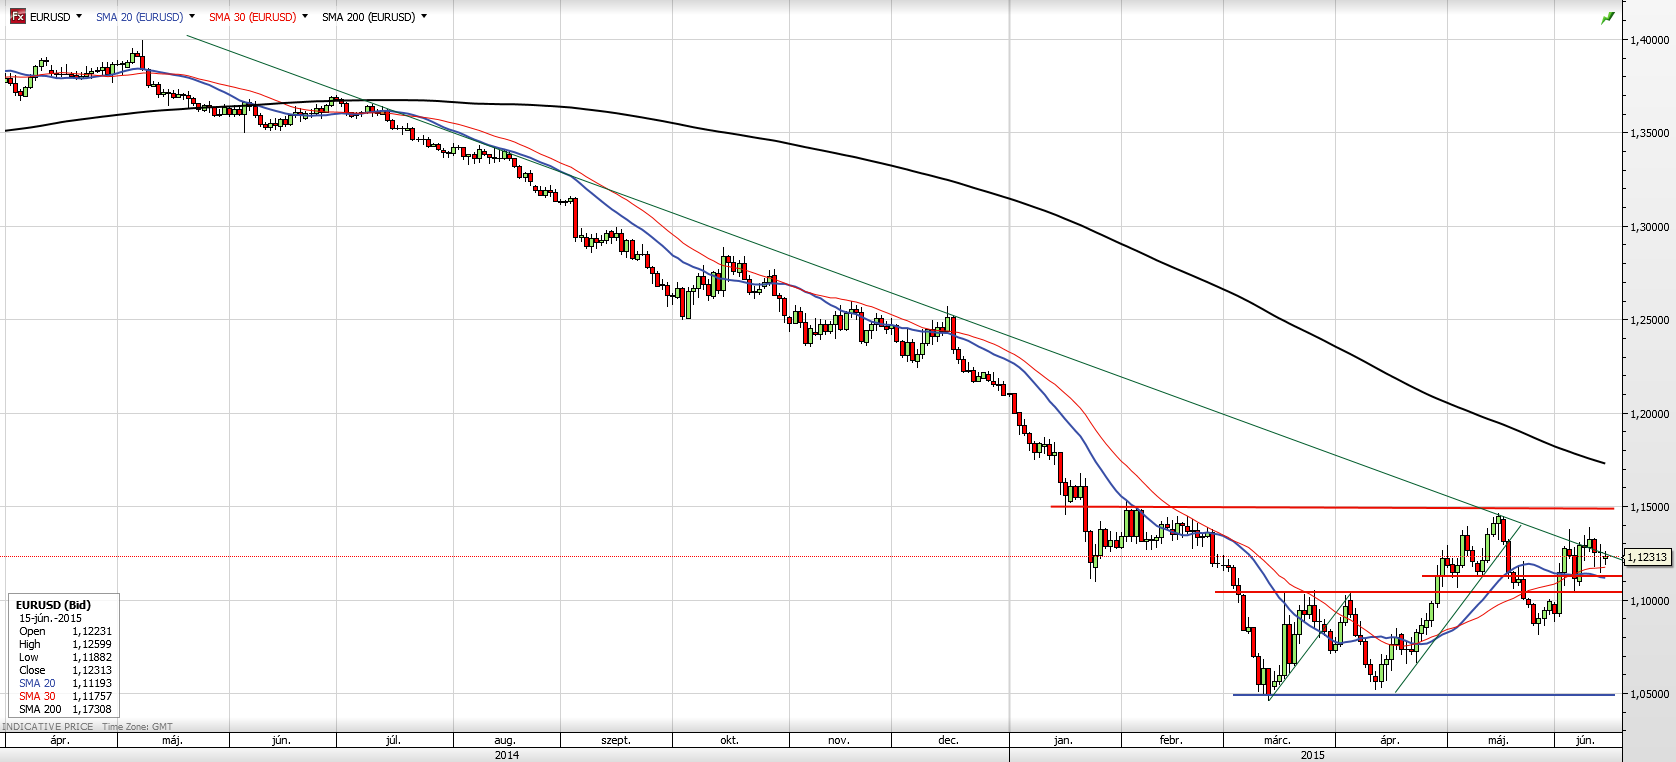Click the 'INDICATIVE PRICE' footer label
The height and width of the screenshot is (762, 1676).
tap(48, 727)
